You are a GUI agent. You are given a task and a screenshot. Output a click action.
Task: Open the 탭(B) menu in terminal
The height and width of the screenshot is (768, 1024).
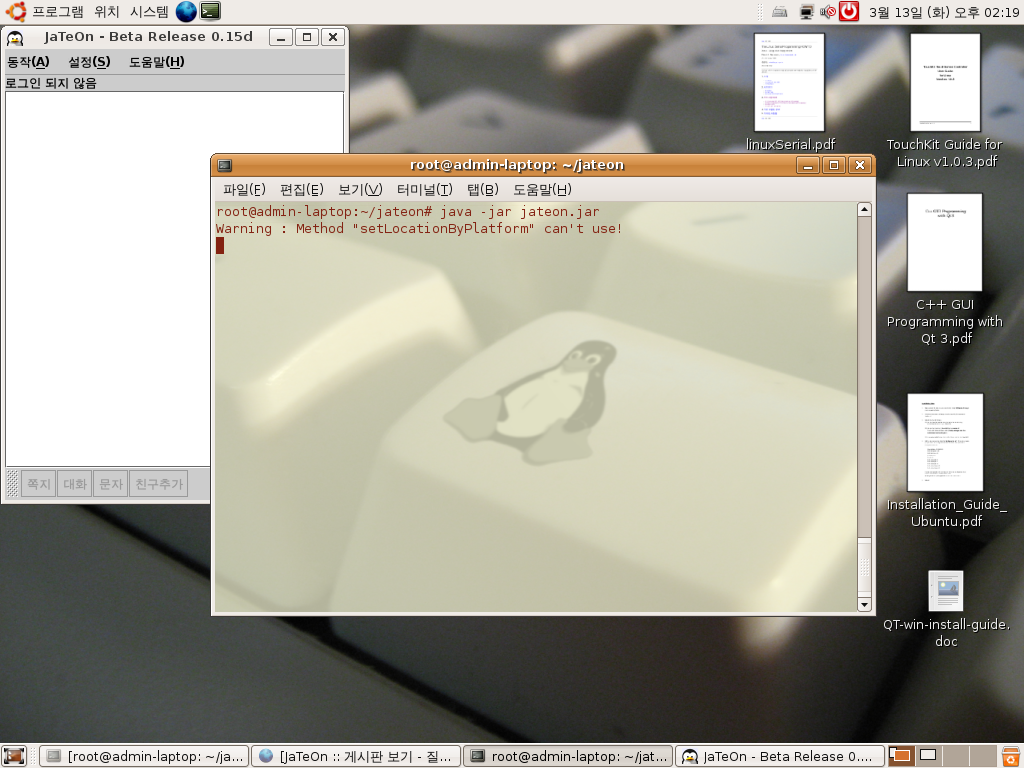[483, 189]
